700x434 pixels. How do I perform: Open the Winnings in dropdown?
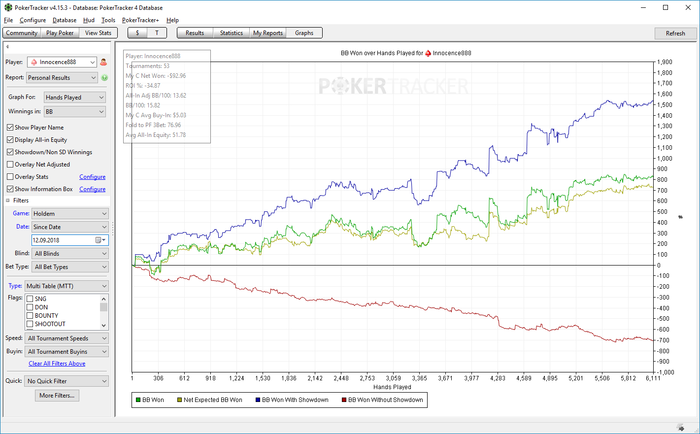click(75, 112)
